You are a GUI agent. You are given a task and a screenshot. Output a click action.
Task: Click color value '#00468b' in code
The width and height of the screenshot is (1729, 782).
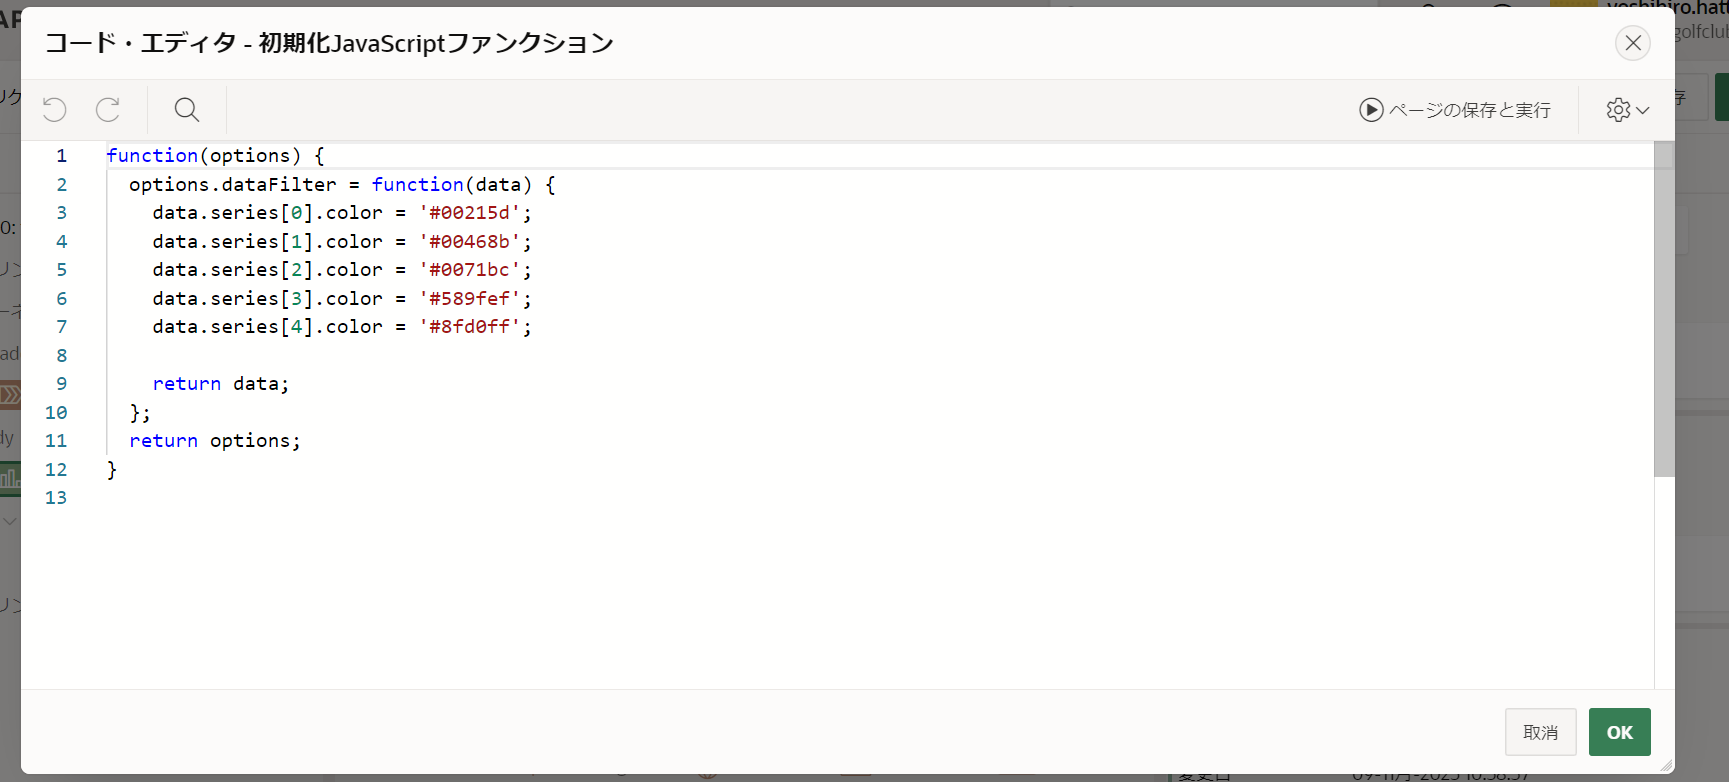click(x=475, y=242)
